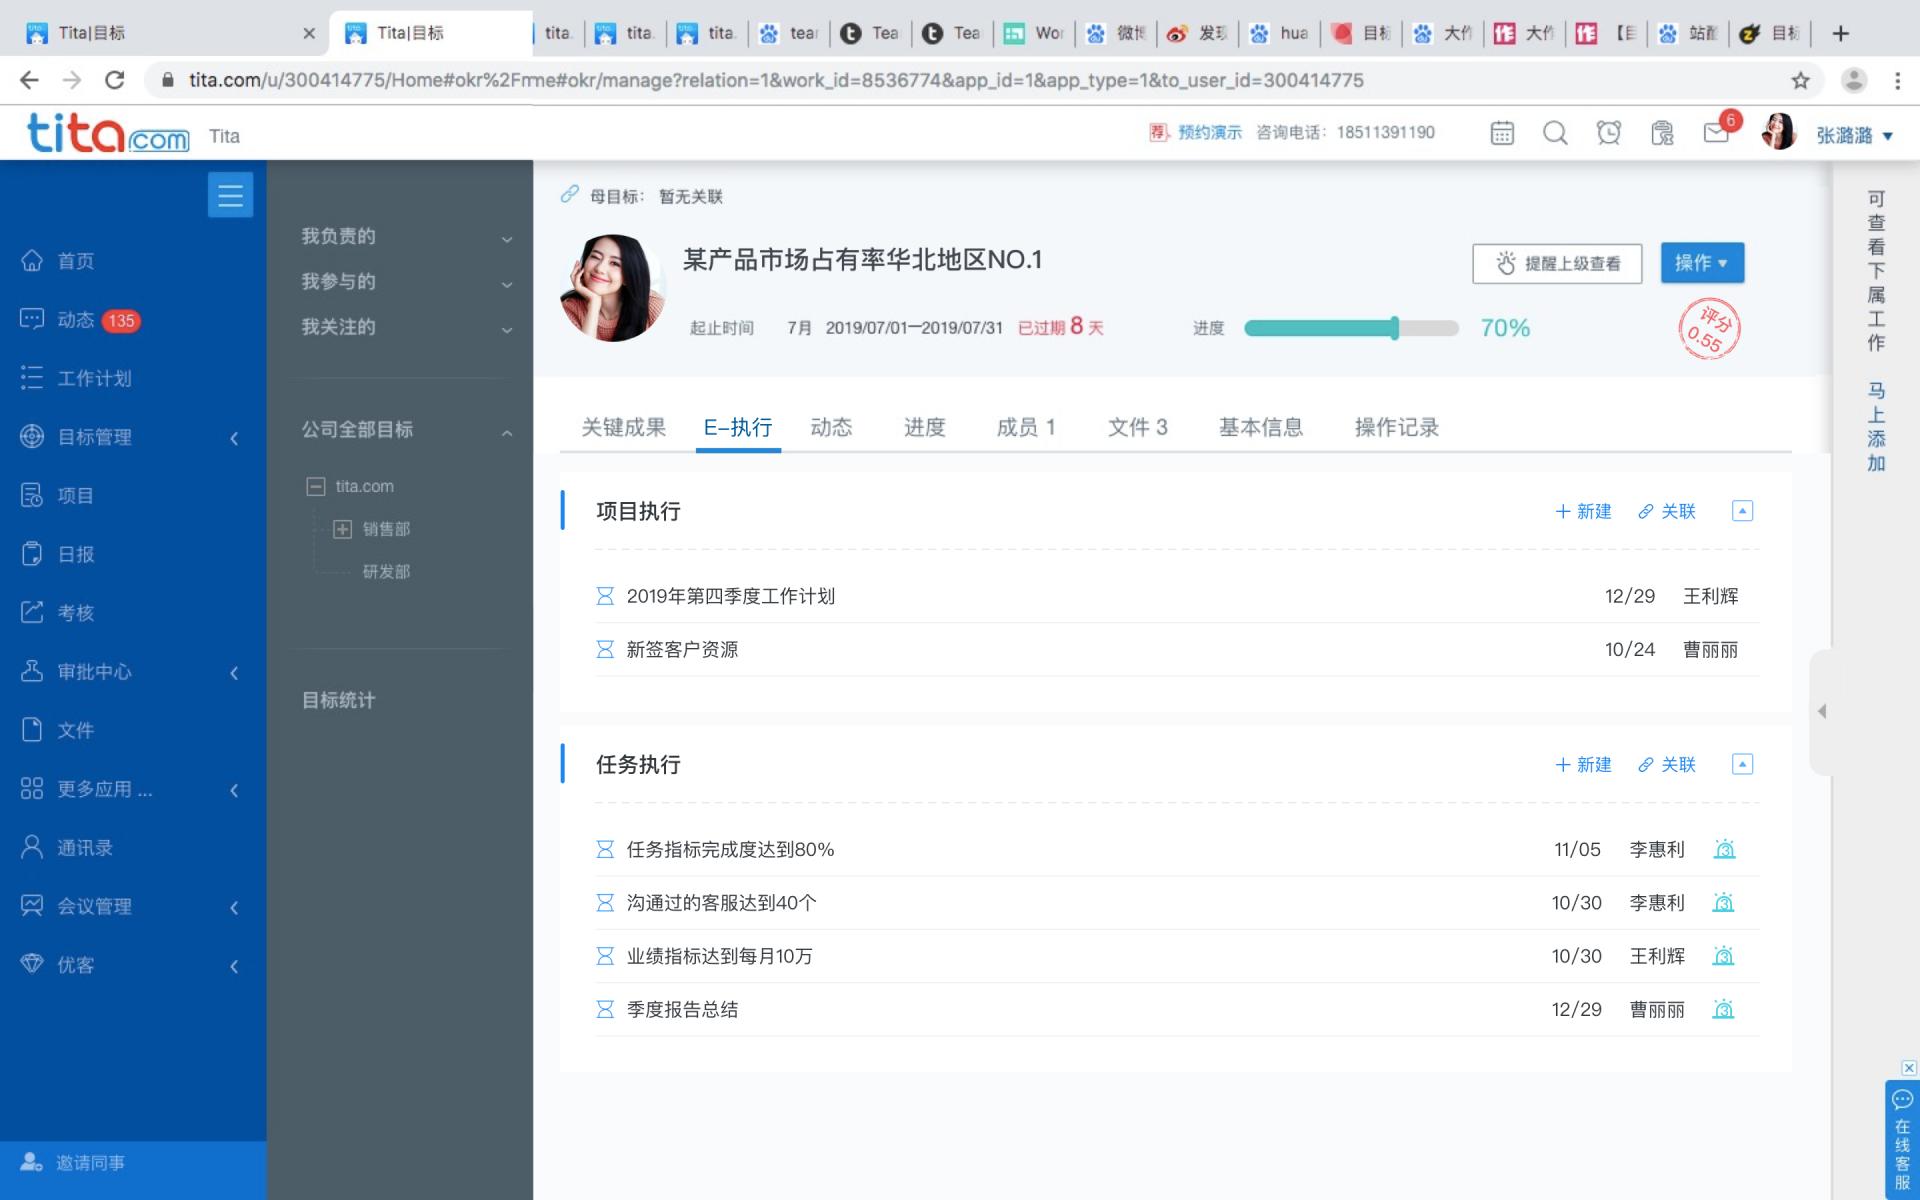The width and height of the screenshot is (1920, 1200).
Task: Expand the 销售部 node in goal tree
Action: pyautogui.click(x=342, y=529)
